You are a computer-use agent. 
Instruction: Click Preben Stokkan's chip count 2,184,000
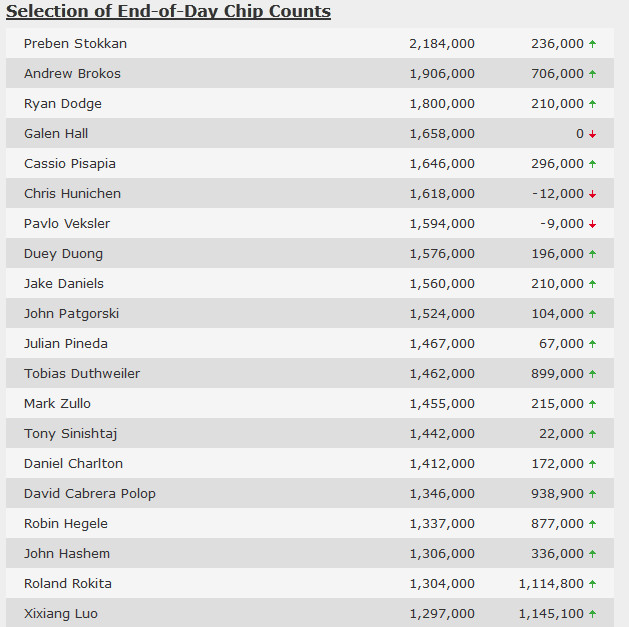click(x=442, y=44)
